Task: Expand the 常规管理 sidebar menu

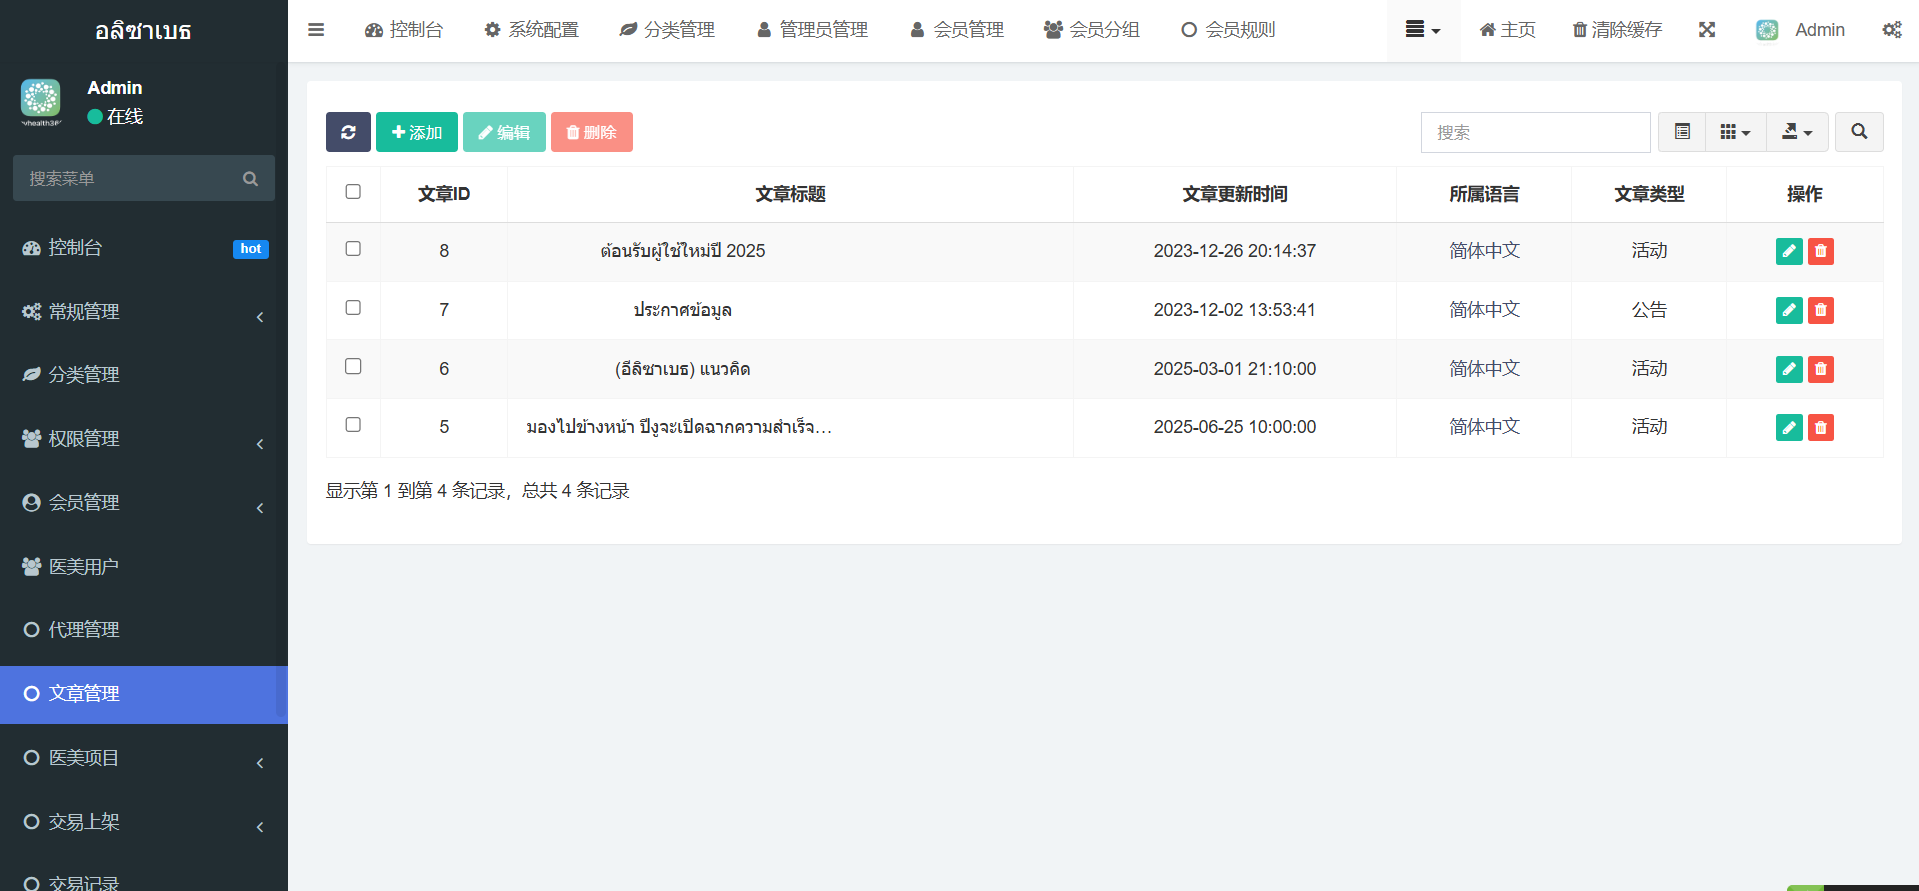Action: 144,312
